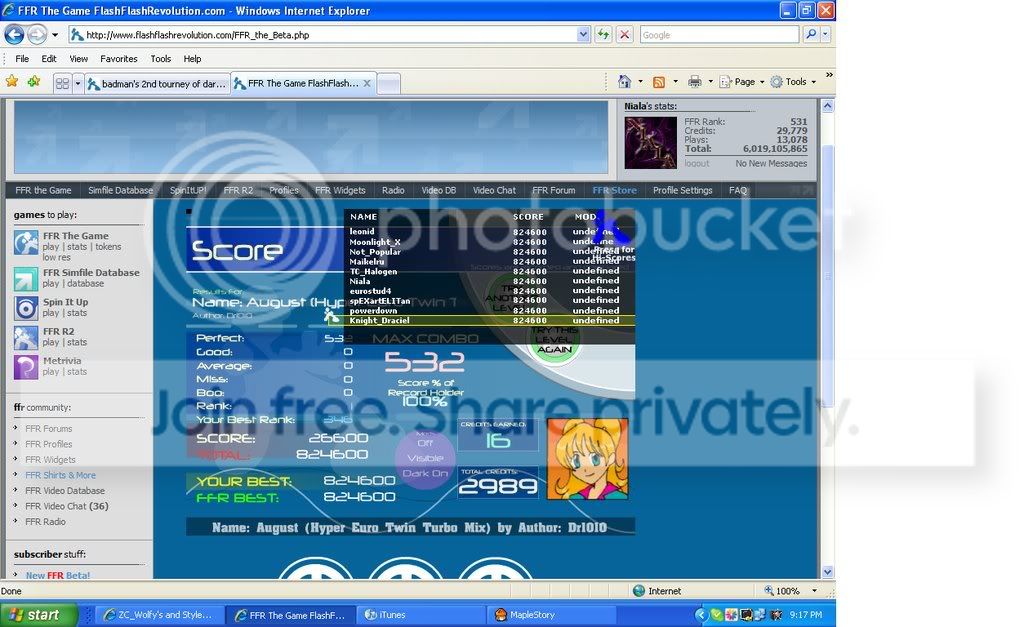Click the FFR The Game sidebar icon
This screenshot has height=627, width=1024.
(26, 243)
